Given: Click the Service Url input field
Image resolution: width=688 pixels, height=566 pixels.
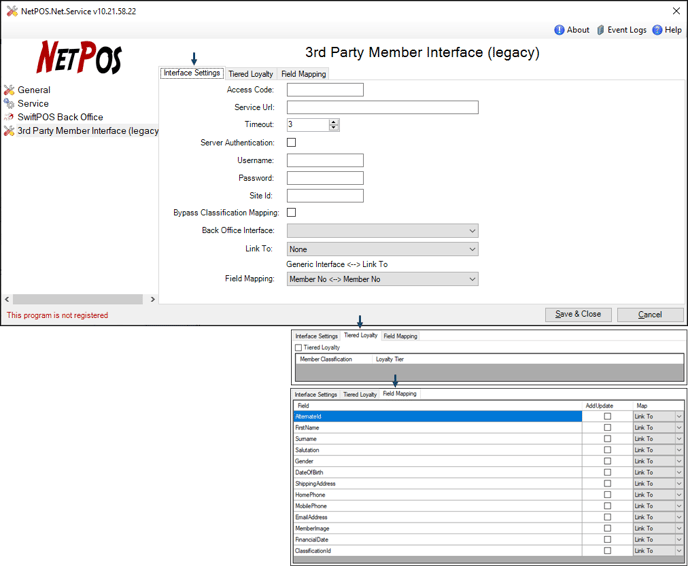Looking at the screenshot, I should coord(383,107).
